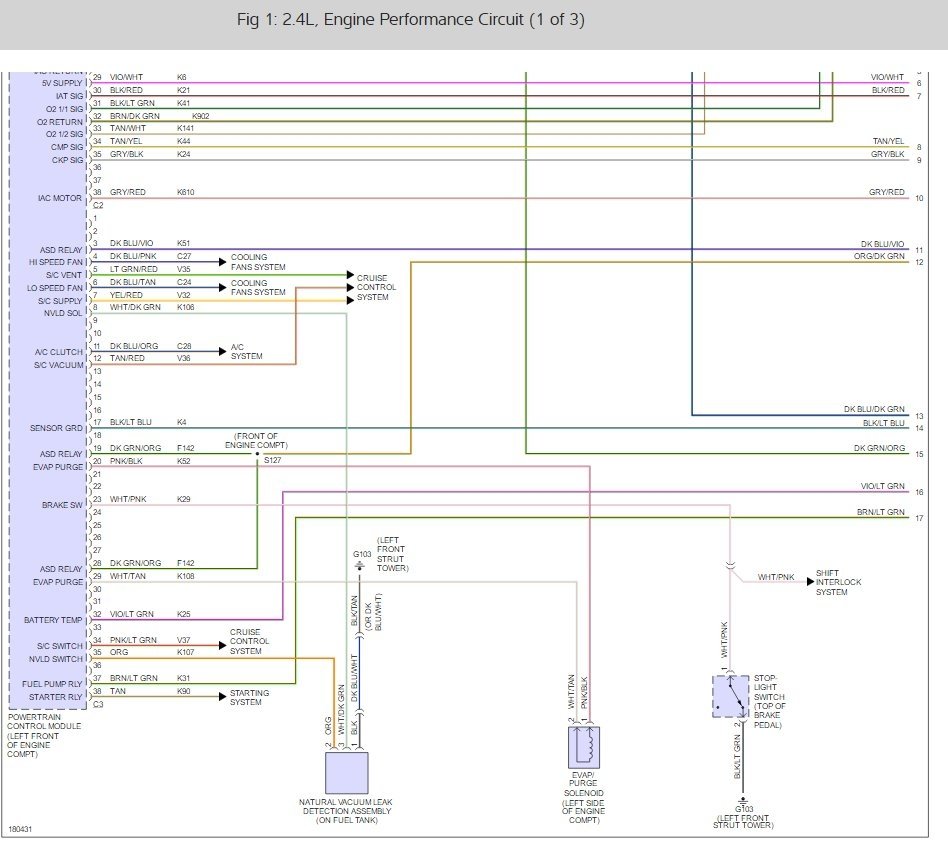948x856 pixels.
Task: Click the C3 connector label
Action: click(98, 704)
